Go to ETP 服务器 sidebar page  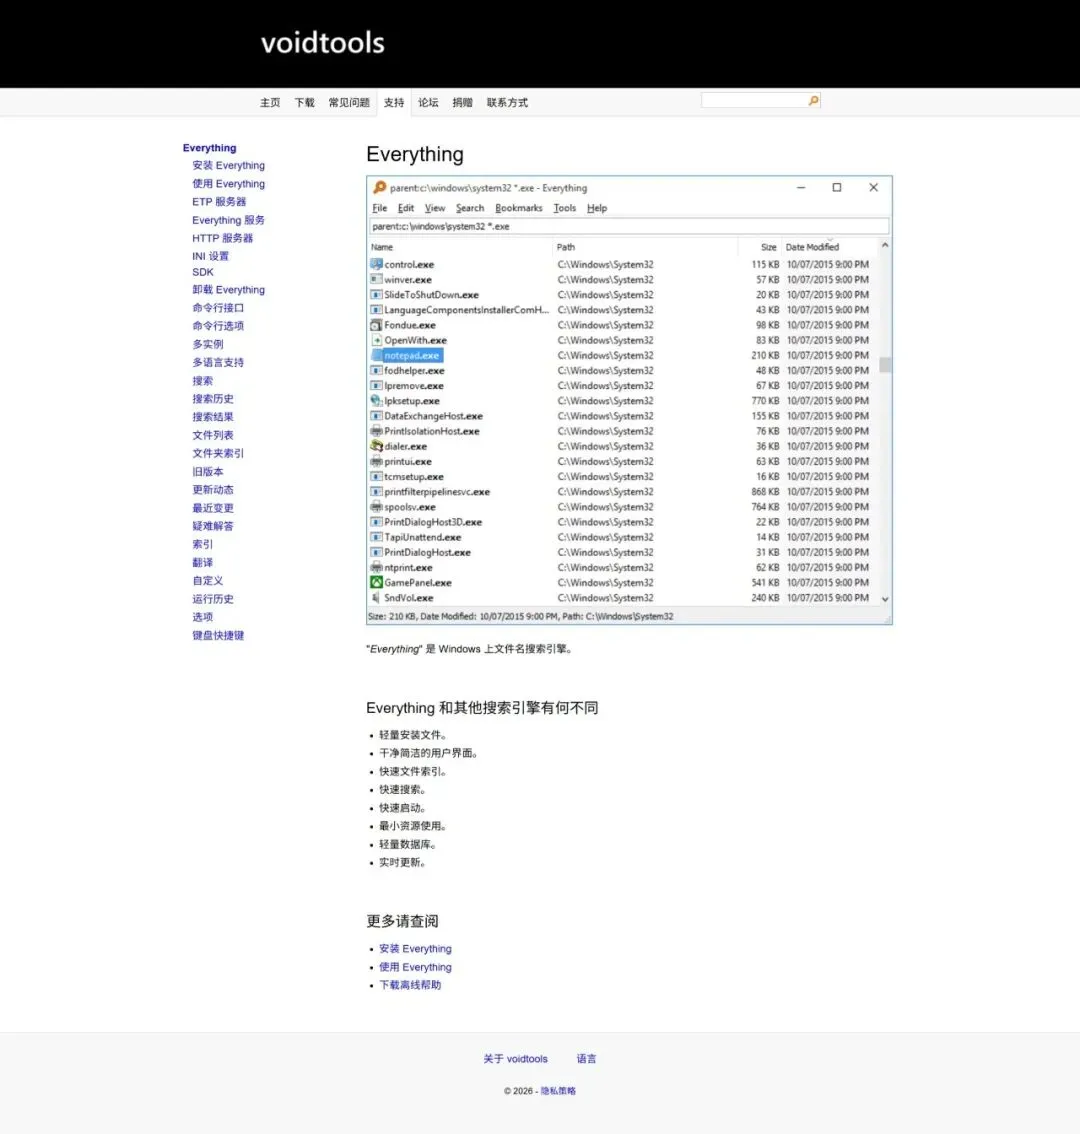click(219, 202)
